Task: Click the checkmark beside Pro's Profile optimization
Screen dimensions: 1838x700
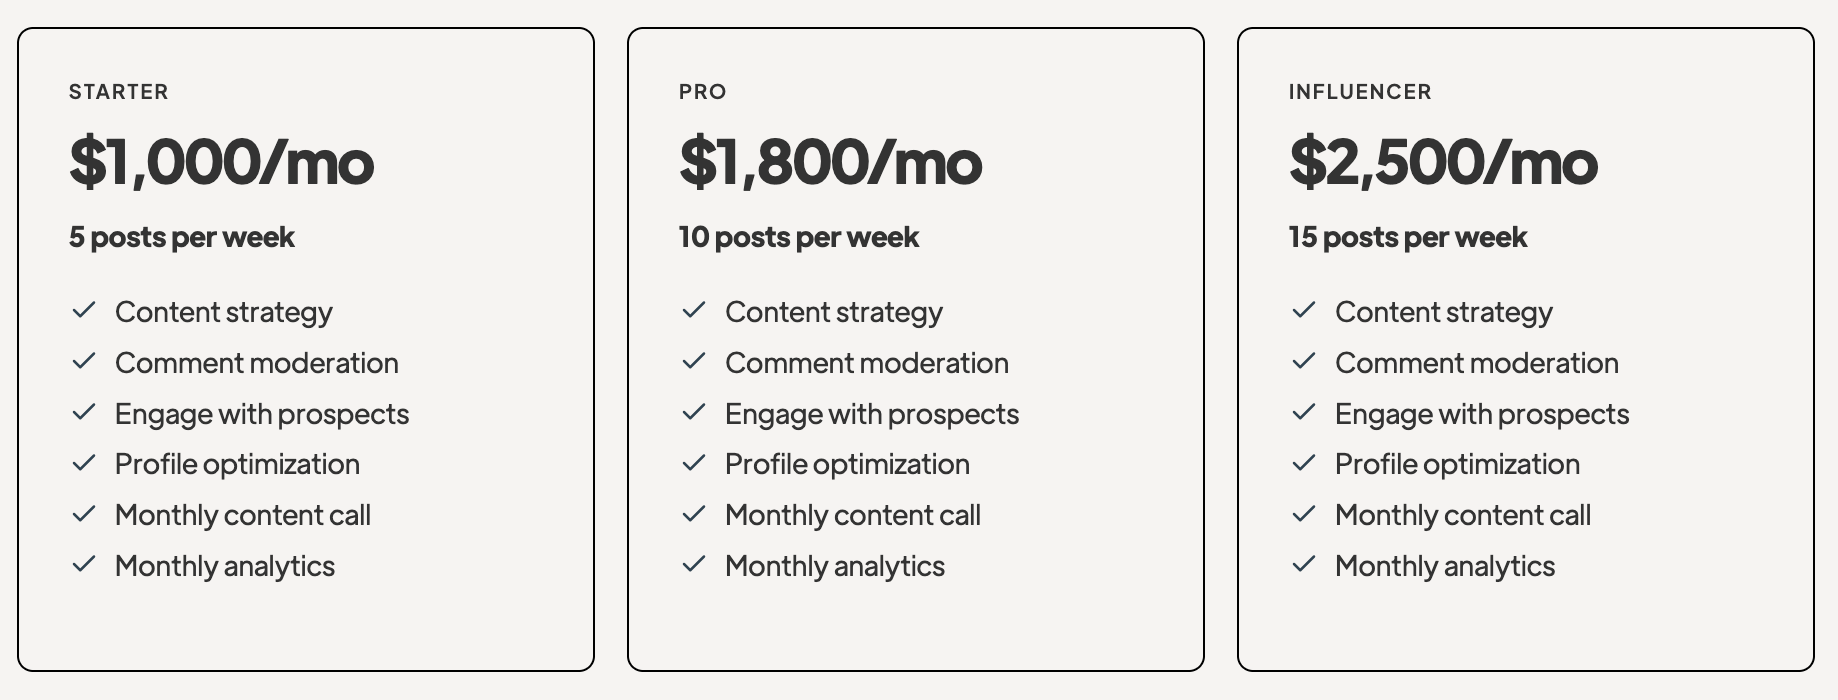Action: pos(694,463)
